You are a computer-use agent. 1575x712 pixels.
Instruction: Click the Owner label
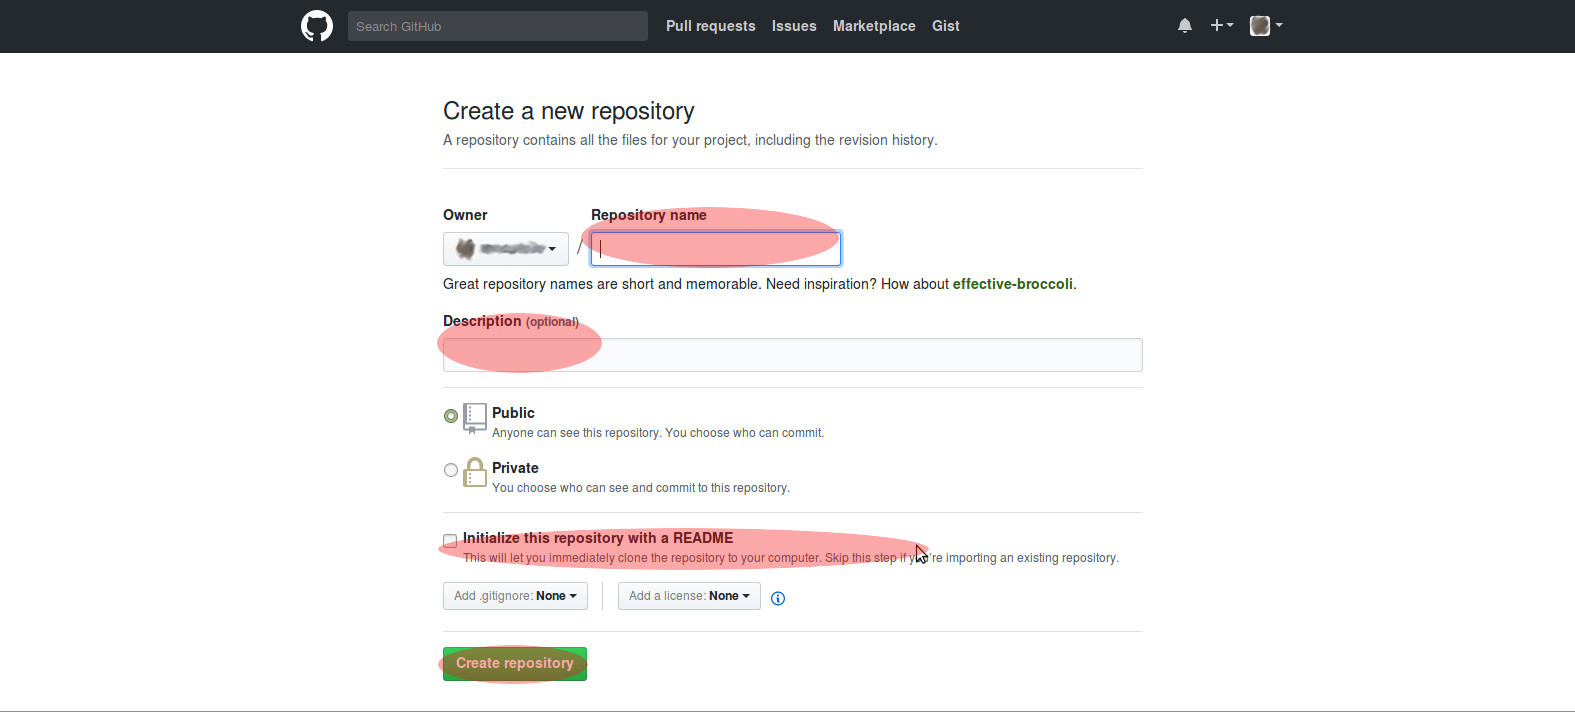click(465, 215)
